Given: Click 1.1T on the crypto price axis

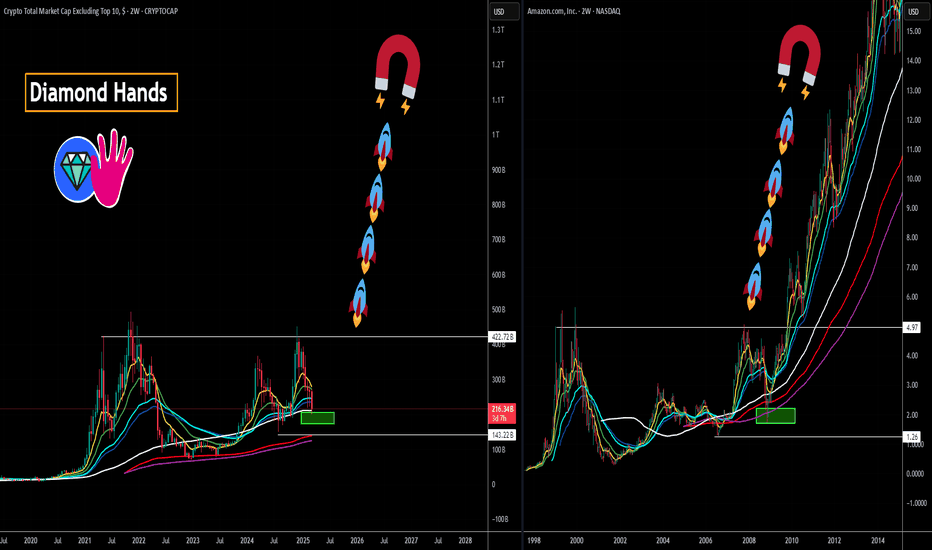Looking at the screenshot, I should tap(498, 100).
